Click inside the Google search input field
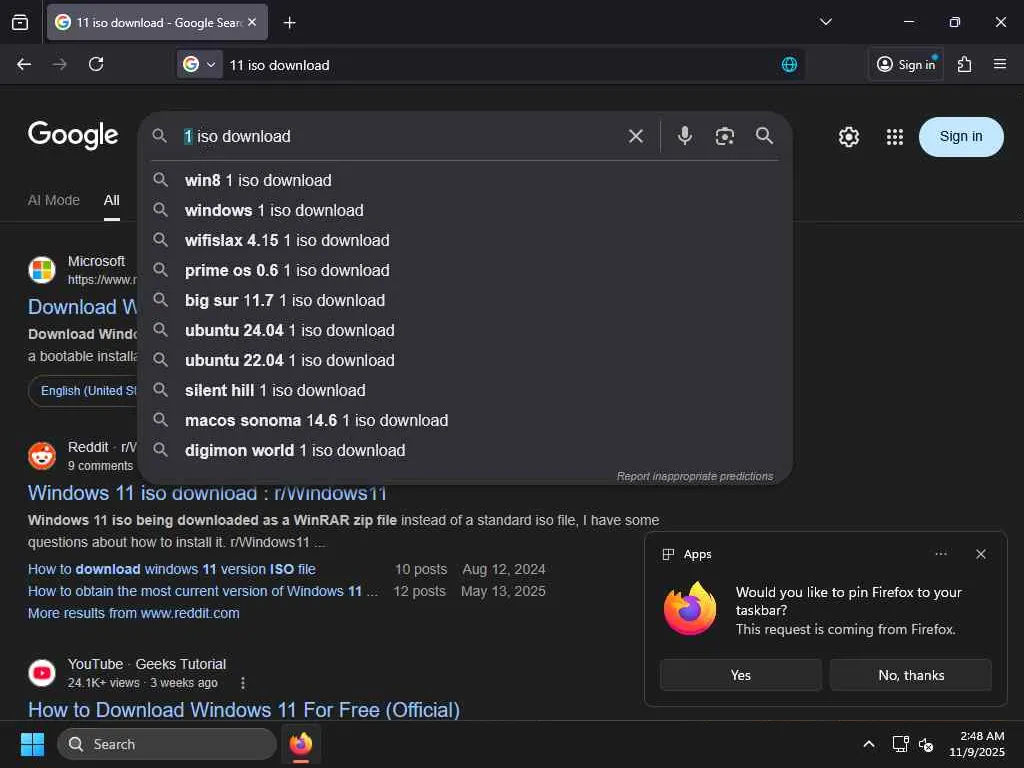The width and height of the screenshot is (1024, 768). point(398,136)
